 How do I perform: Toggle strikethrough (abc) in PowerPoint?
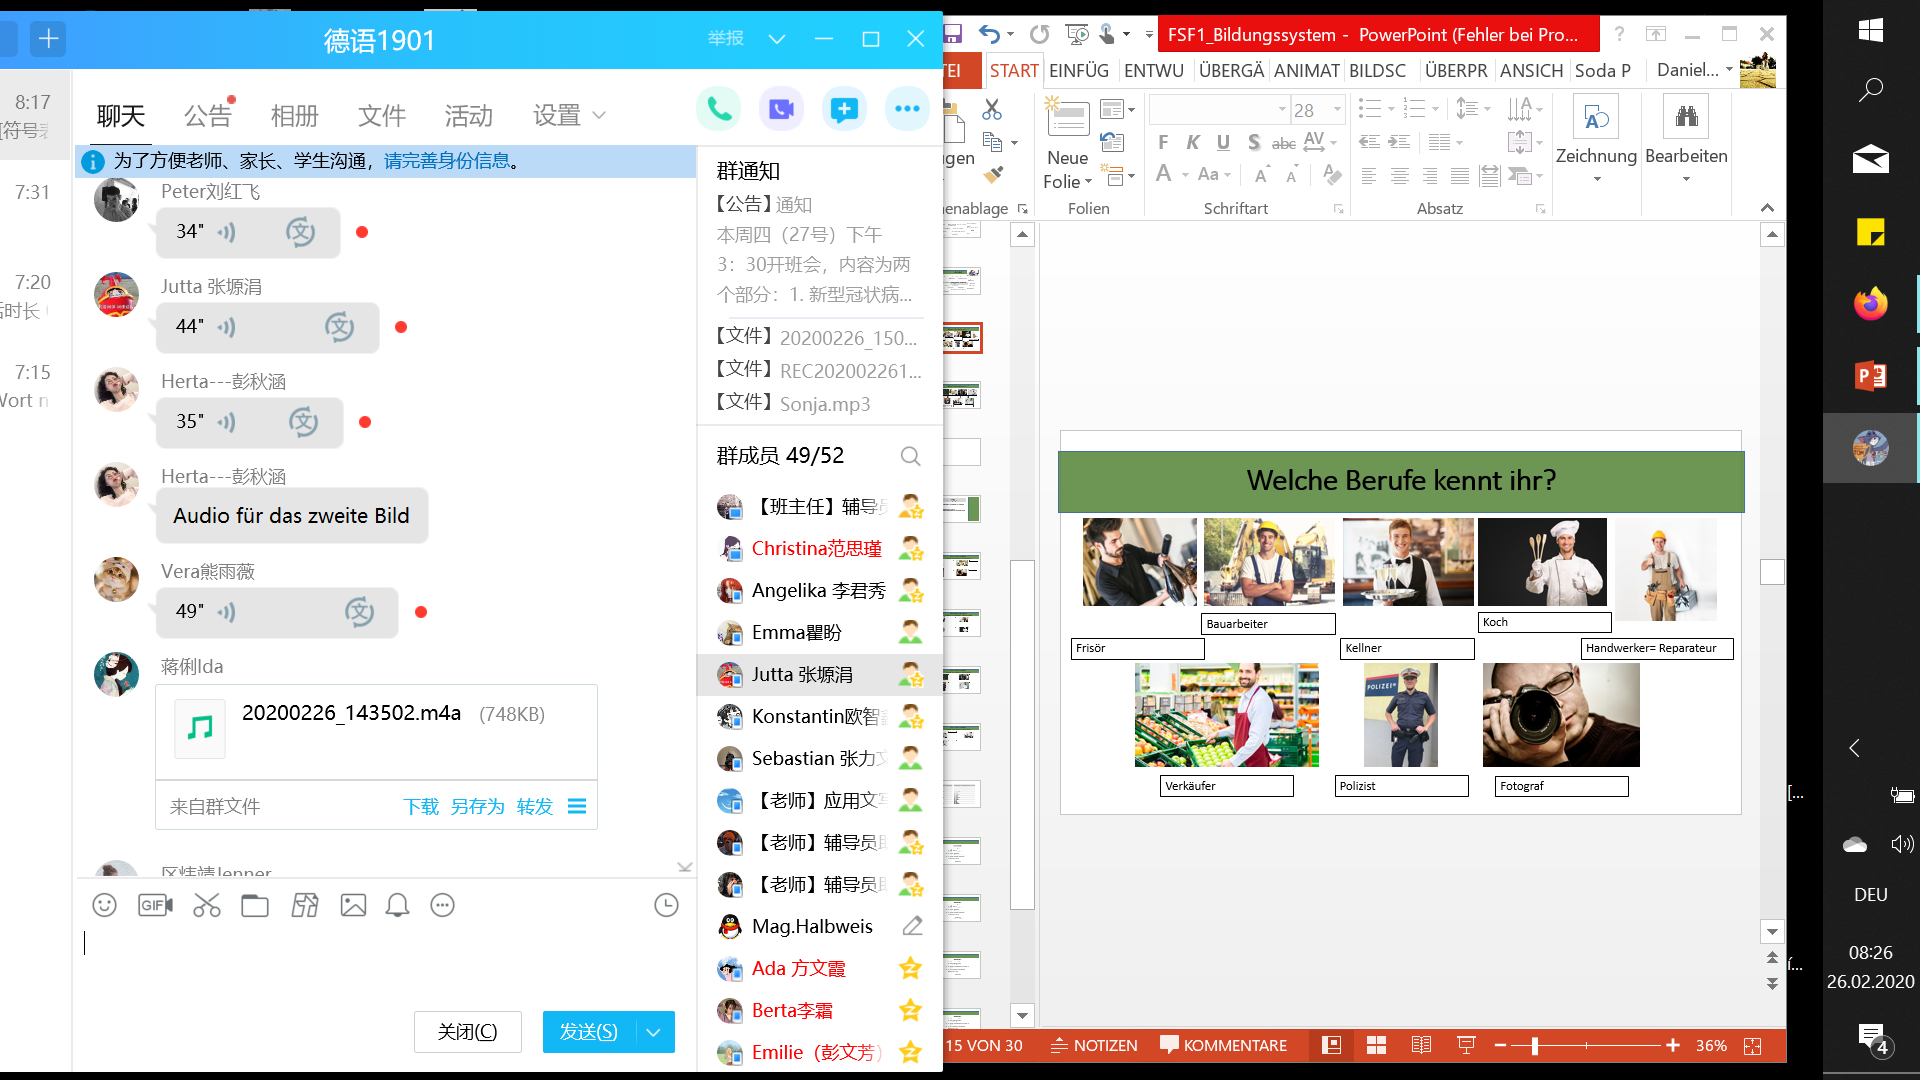click(x=1284, y=143)
